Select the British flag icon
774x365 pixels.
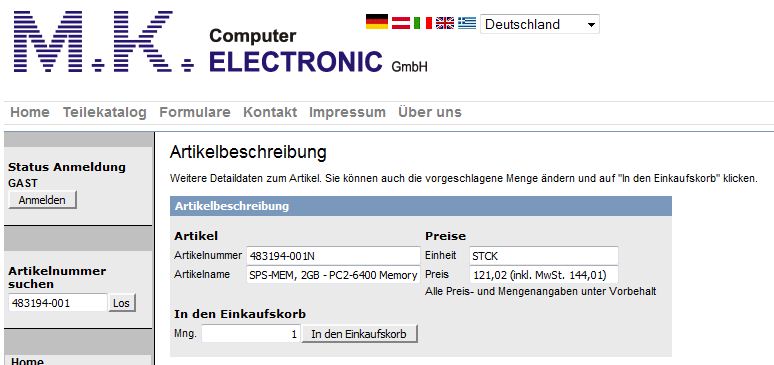coord(445,23)
